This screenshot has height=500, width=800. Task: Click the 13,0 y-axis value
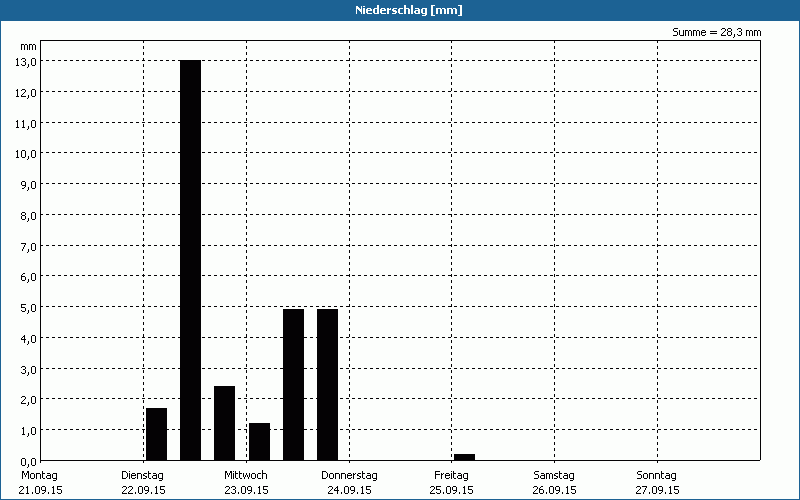(x=26, y=62)
